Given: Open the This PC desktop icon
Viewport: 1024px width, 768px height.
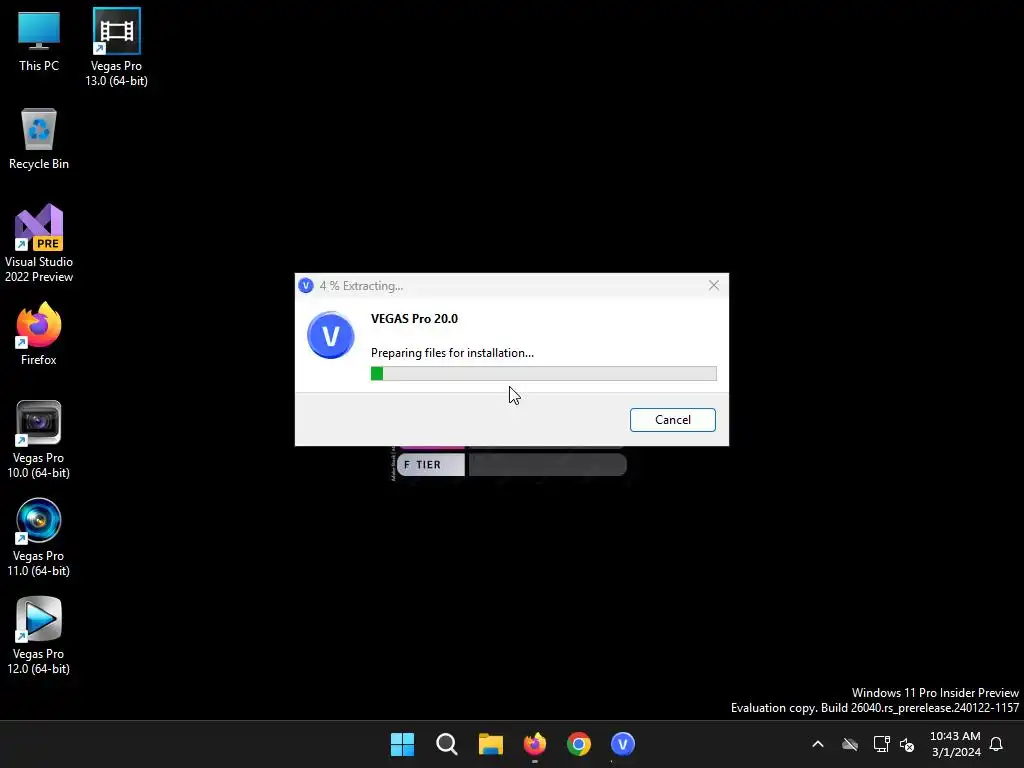Looking at the screenshot, I should tap(39, 41).
